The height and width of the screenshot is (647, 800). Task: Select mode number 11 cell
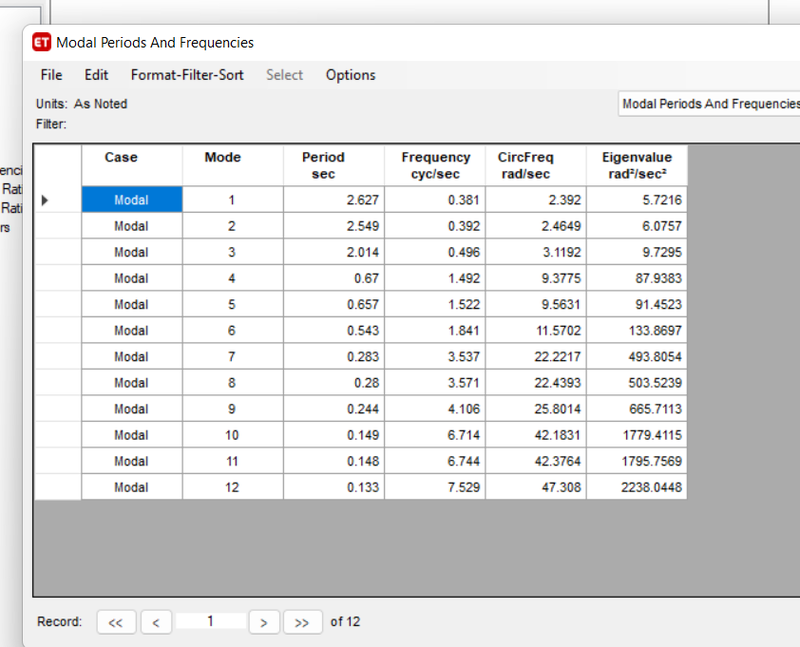tap(233, 461)
